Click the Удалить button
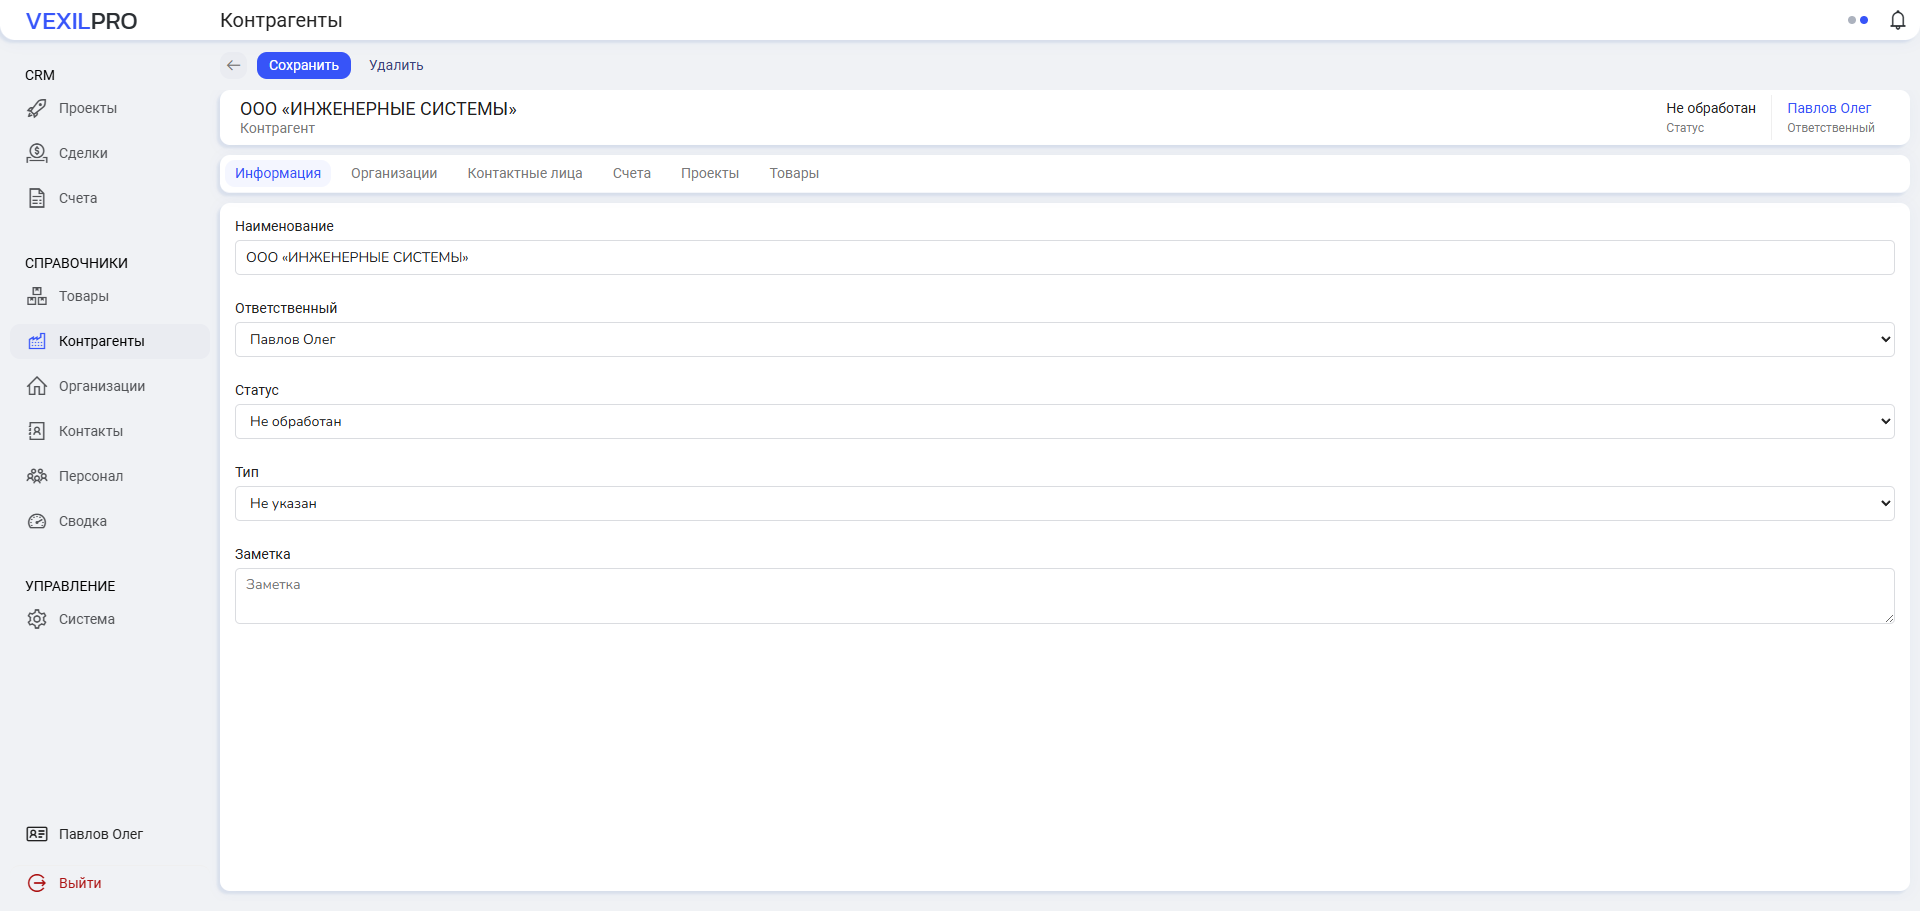1920x911 pixels. point(396,65)
